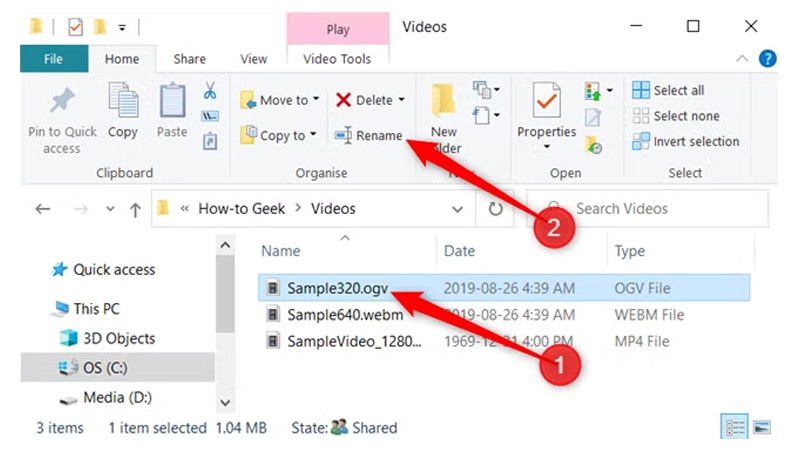This screenshot has width=800, height=450.
Task: Open Help with the question mark icon
Action: point(767,59)
